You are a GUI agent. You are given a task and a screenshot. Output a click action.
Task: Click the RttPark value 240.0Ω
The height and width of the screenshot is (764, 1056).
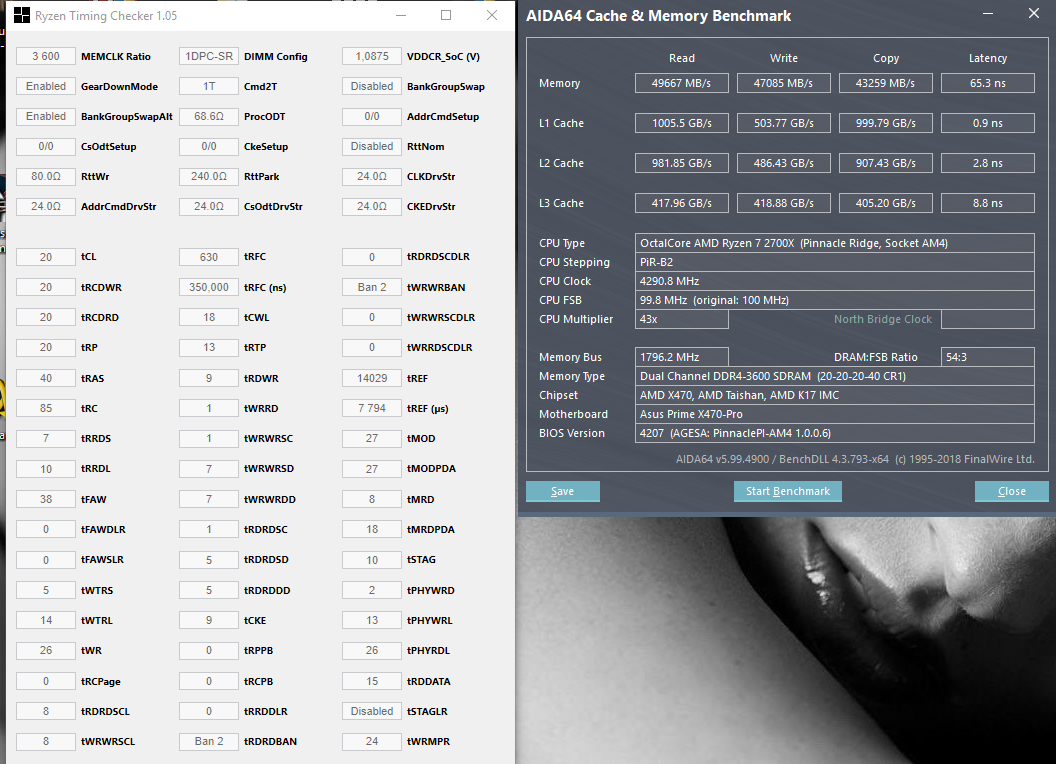209,176
